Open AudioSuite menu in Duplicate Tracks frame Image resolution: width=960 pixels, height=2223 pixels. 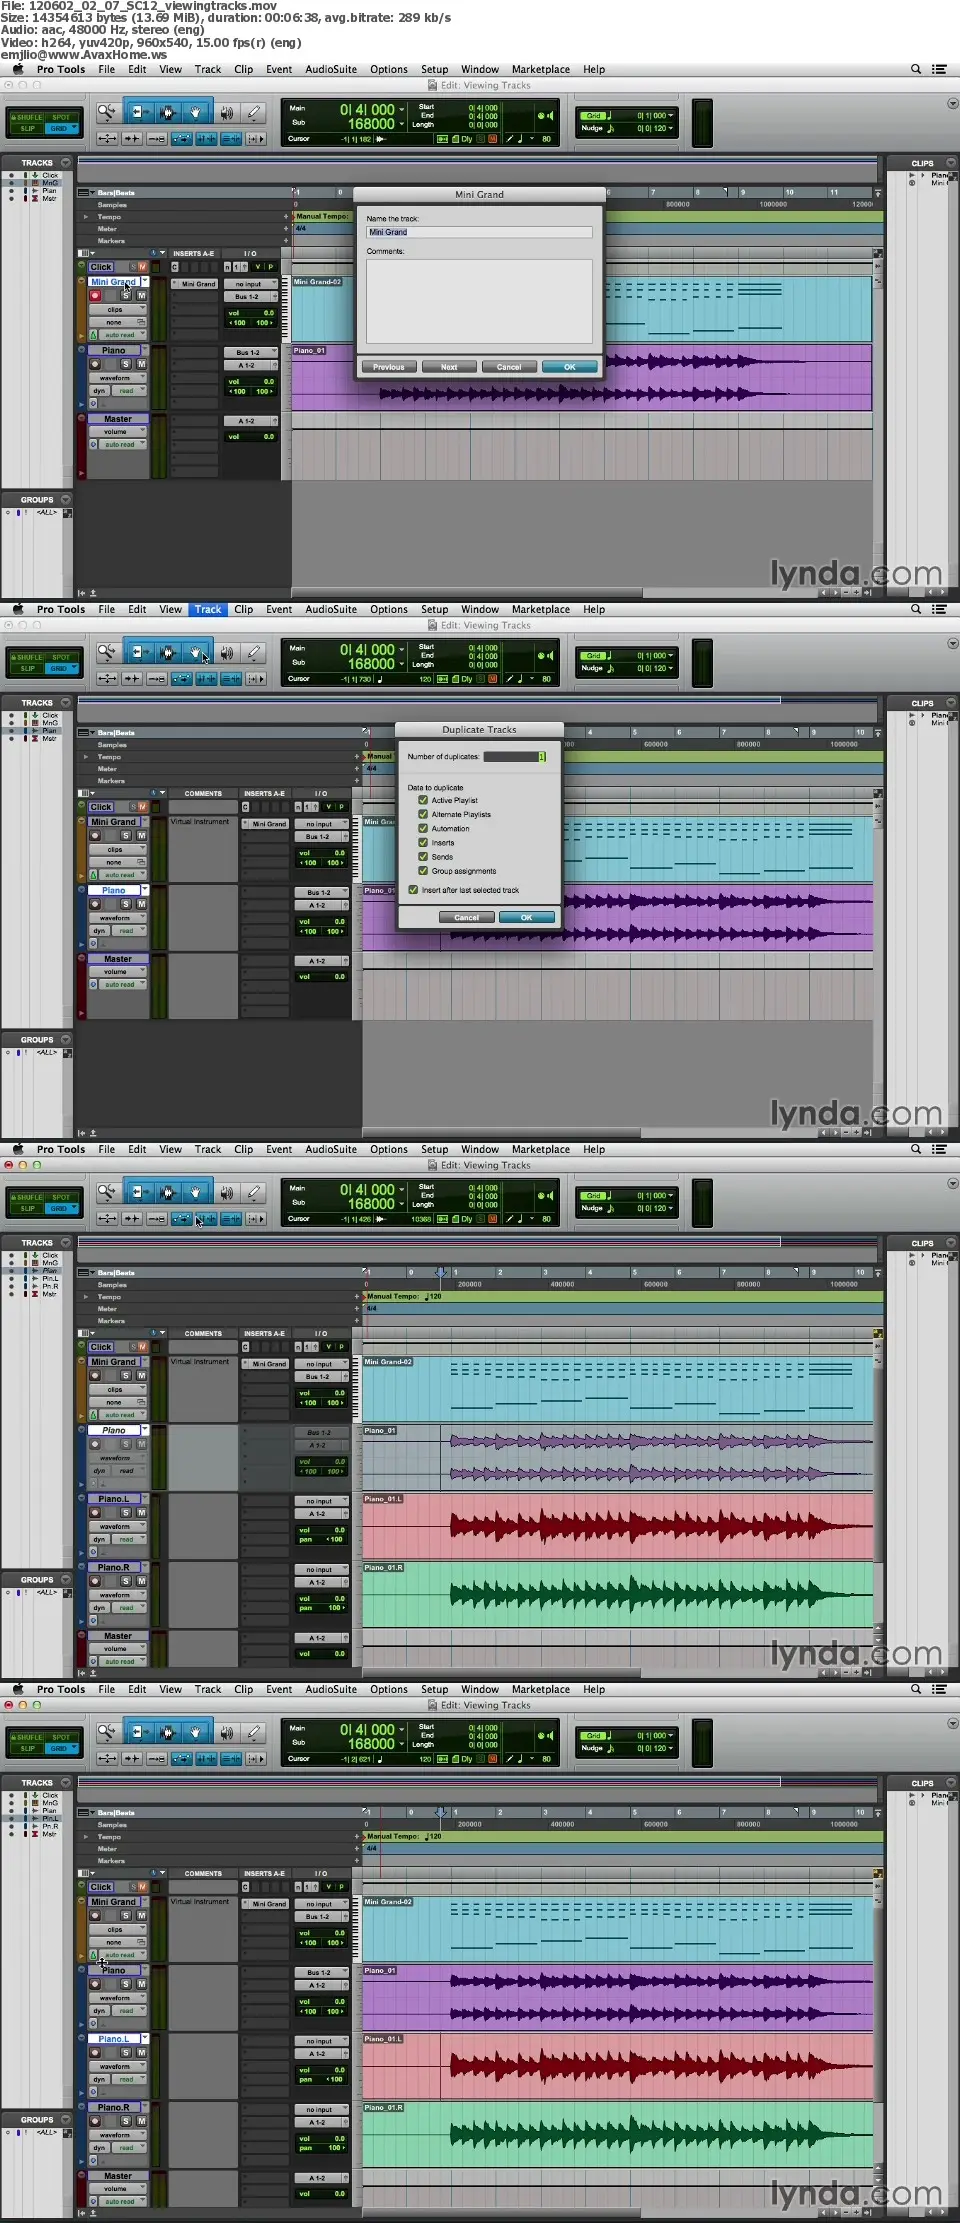pyautogui.click(x=331, y=609)
